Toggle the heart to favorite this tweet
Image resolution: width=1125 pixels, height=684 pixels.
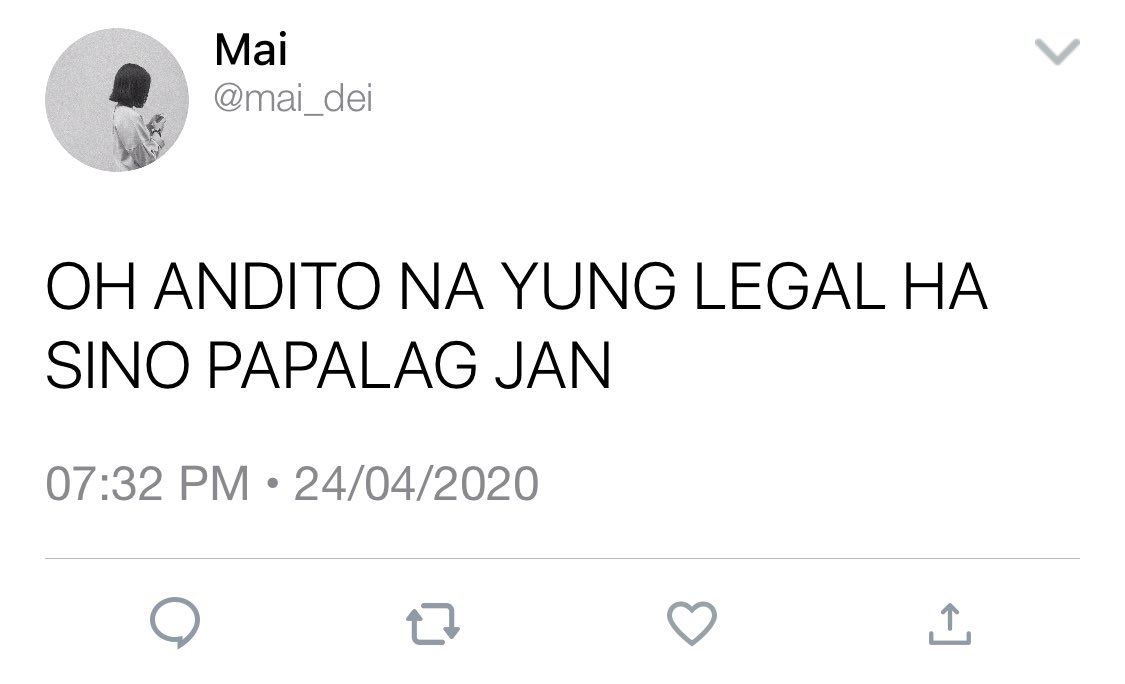point(692,623)
